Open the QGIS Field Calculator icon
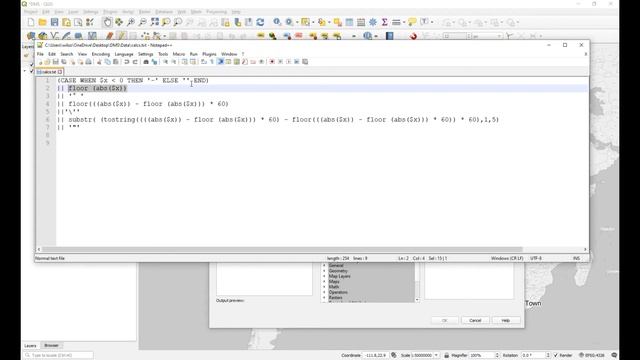Viewport: 640px width, 360px height. point(361,22)
